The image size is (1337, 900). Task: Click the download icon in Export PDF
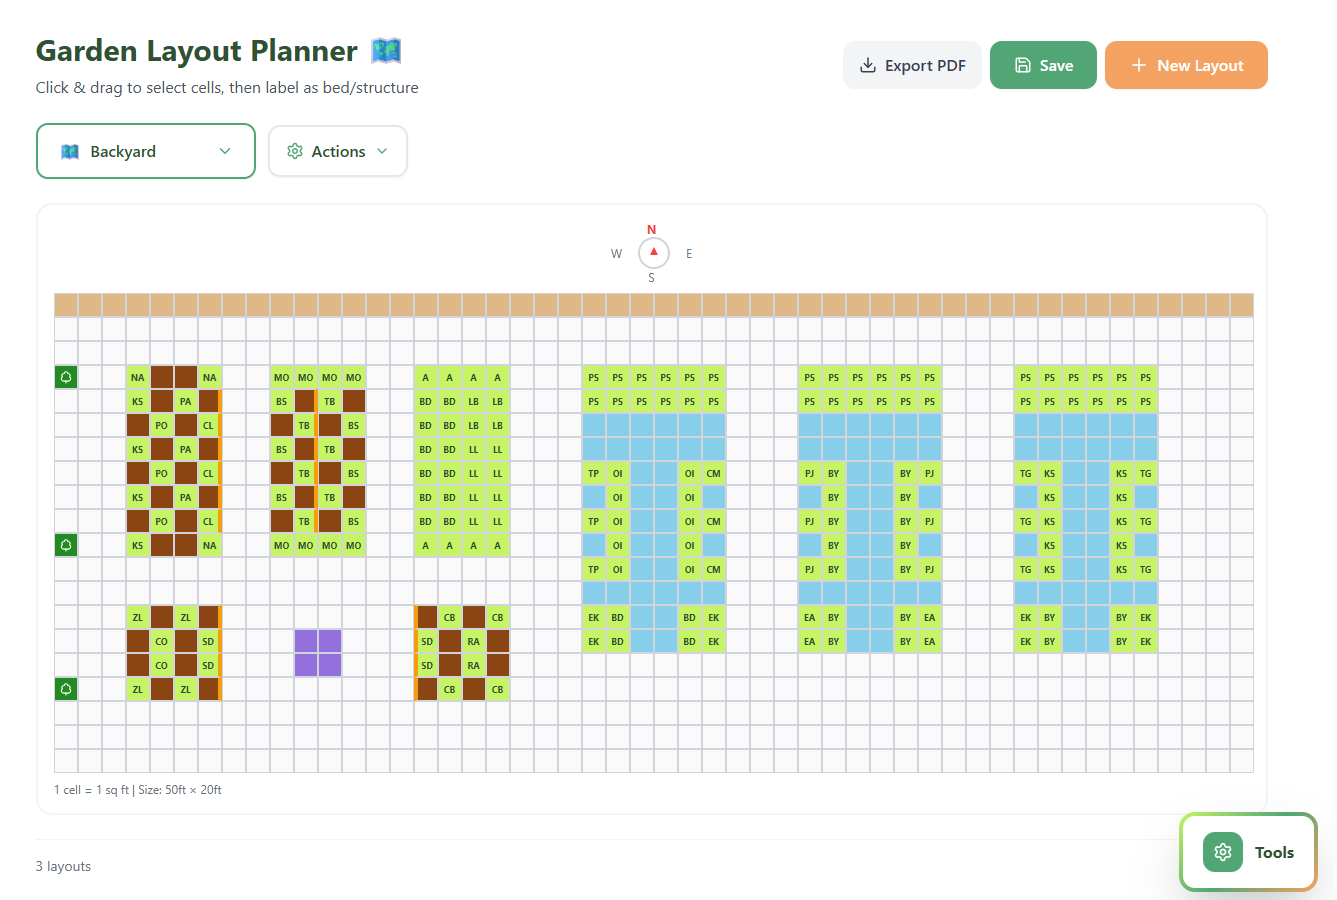pyautogui.click(x=868, y=66)
